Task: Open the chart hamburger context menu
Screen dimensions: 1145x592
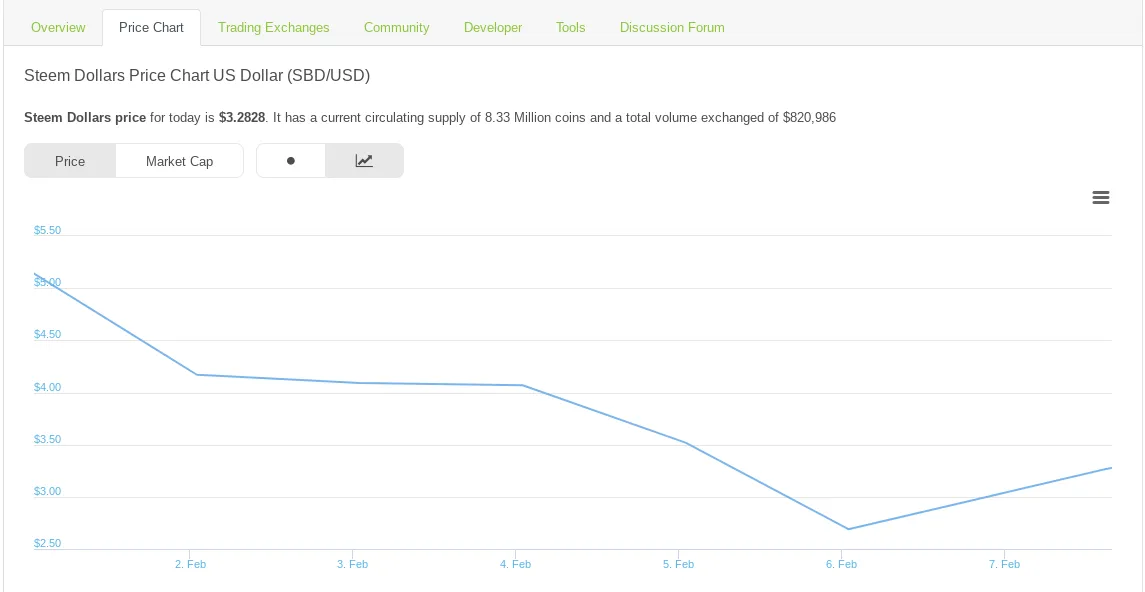Action: point(1100,197)
